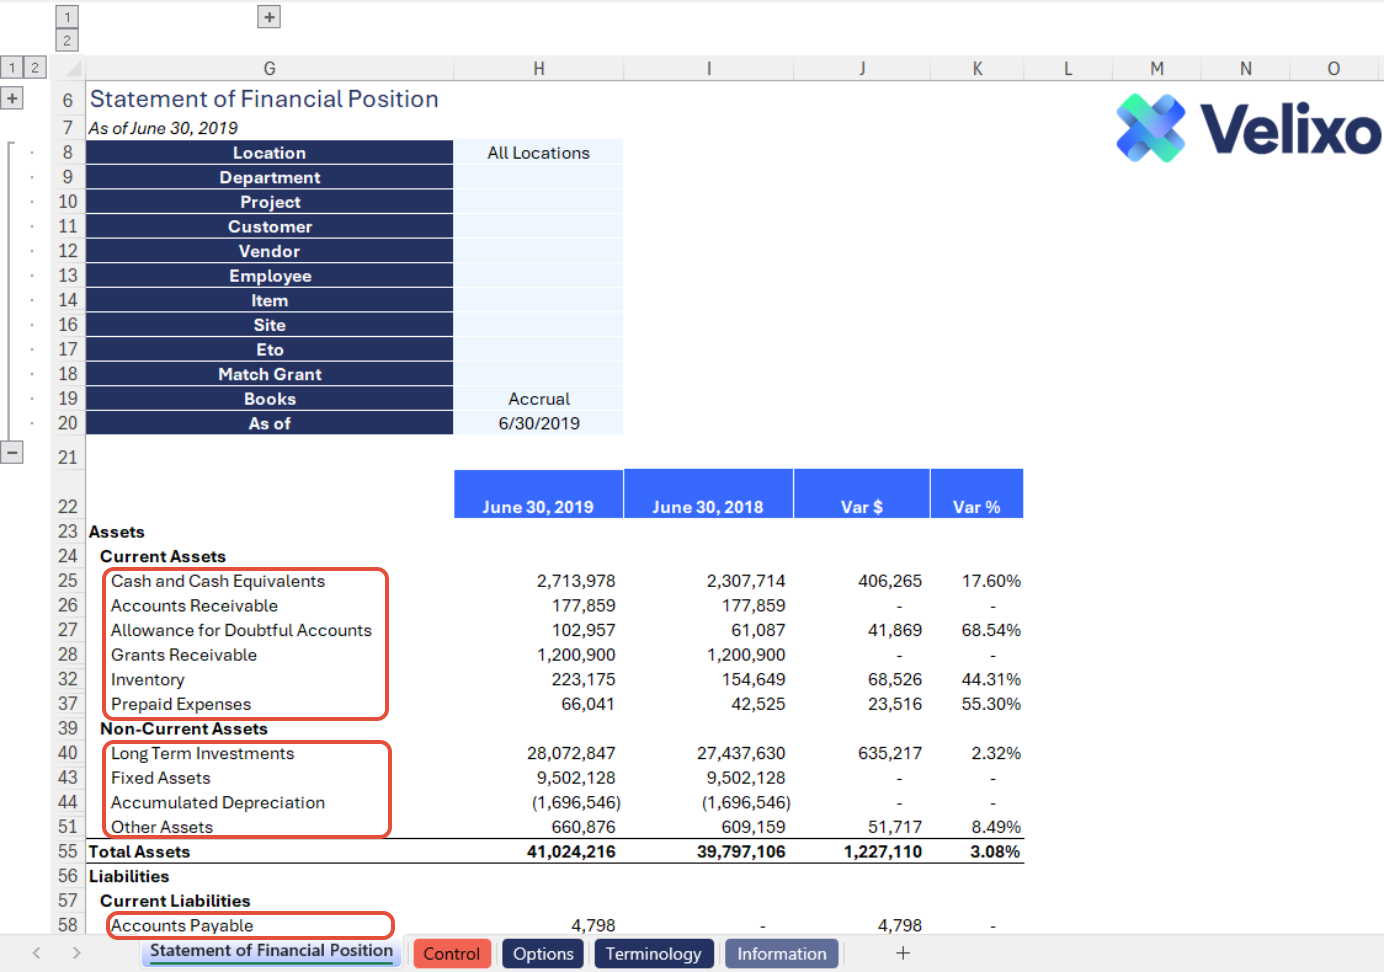Screen dimensions: 1384x972
Task: Collapse row group minus button near row 21
Action: 12,453
